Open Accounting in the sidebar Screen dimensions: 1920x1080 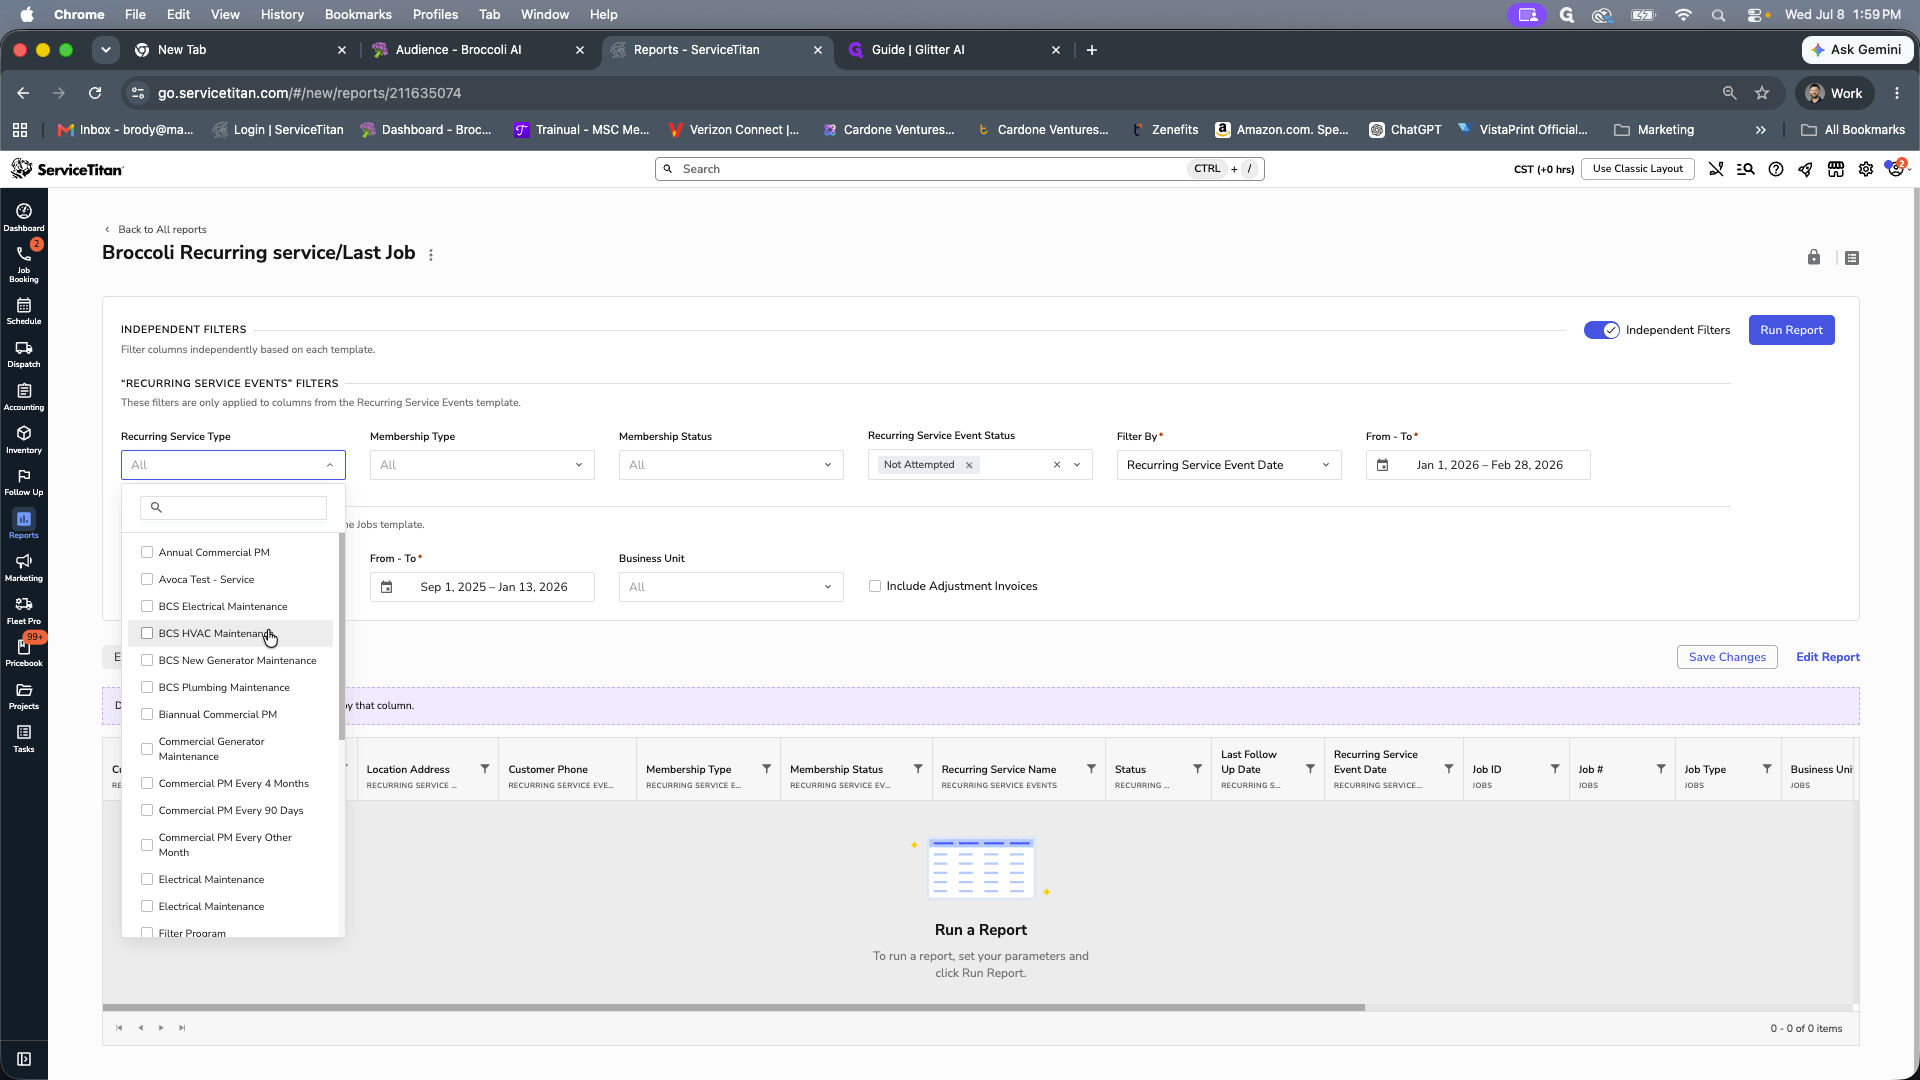[24, 397]
